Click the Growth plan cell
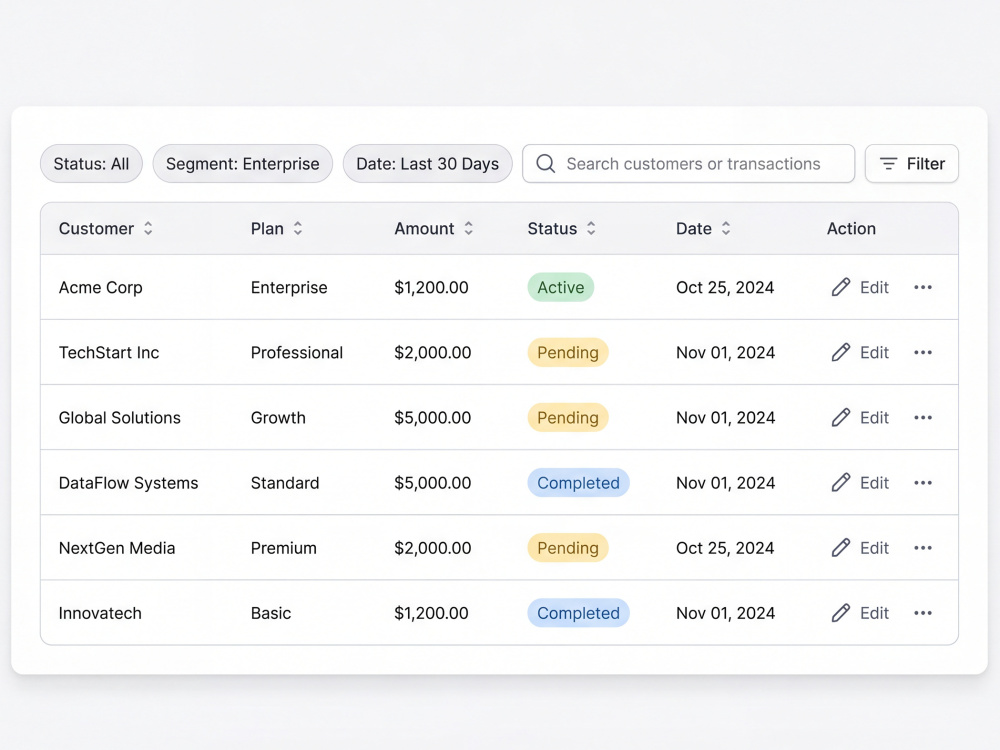 tap(278, 418)
